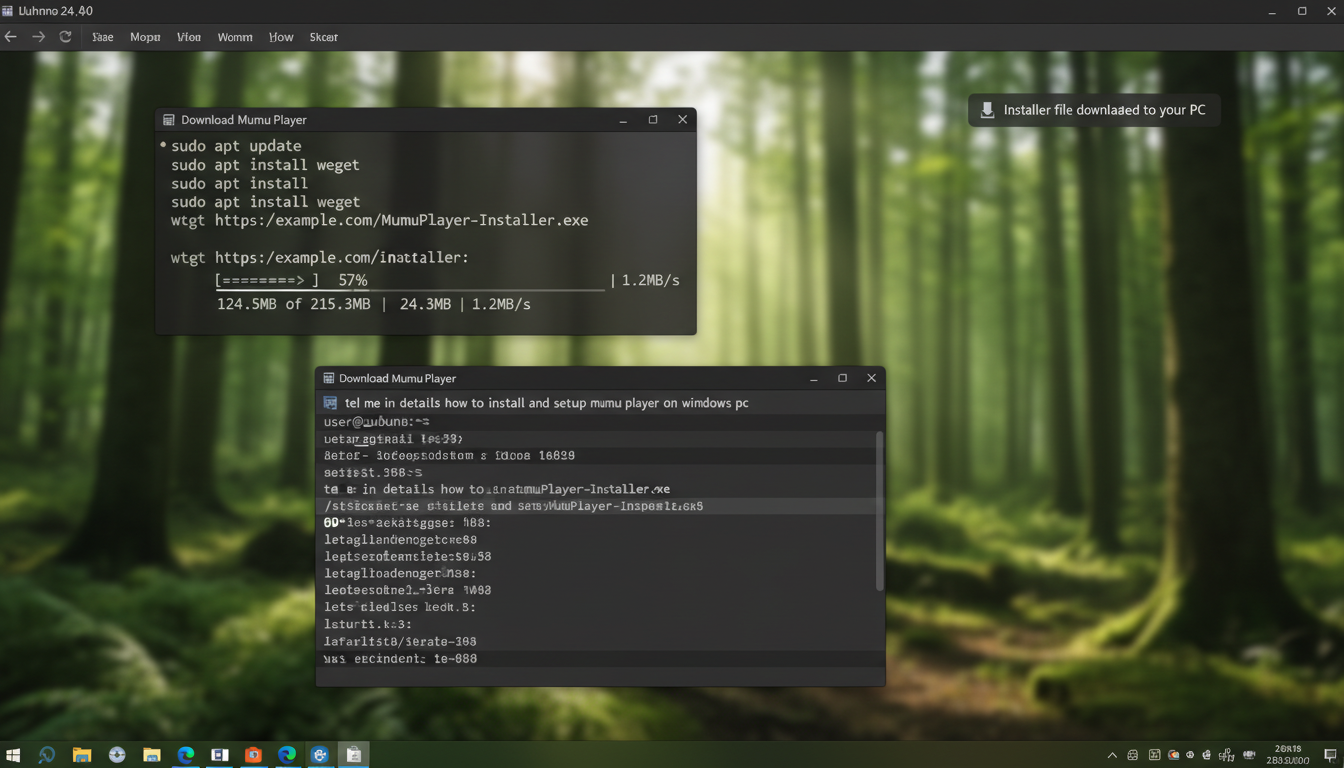Screen dimensions: 1344x768
Task: Go forward with the right arrow button
Action: 38,37
